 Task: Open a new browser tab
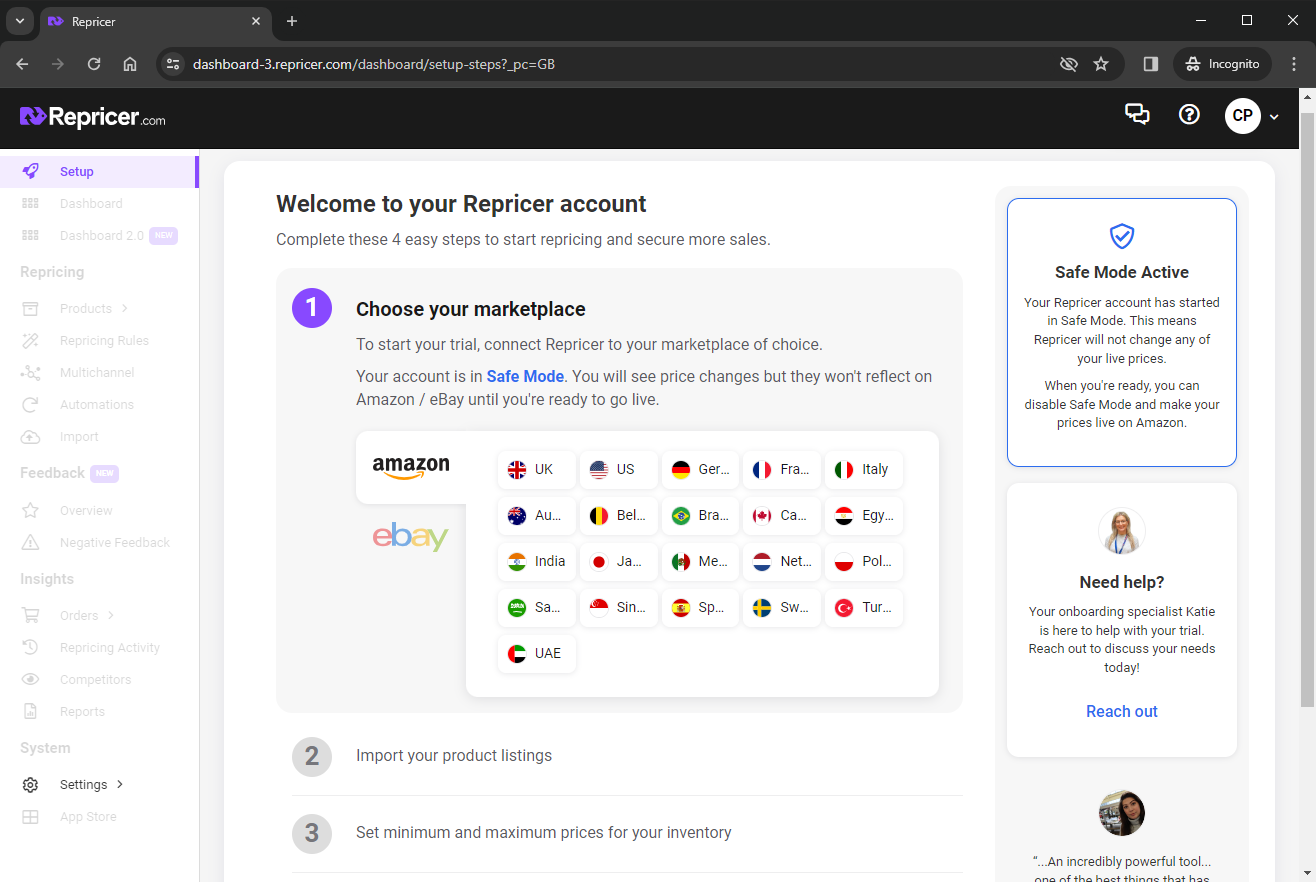(x=292, y=21)
